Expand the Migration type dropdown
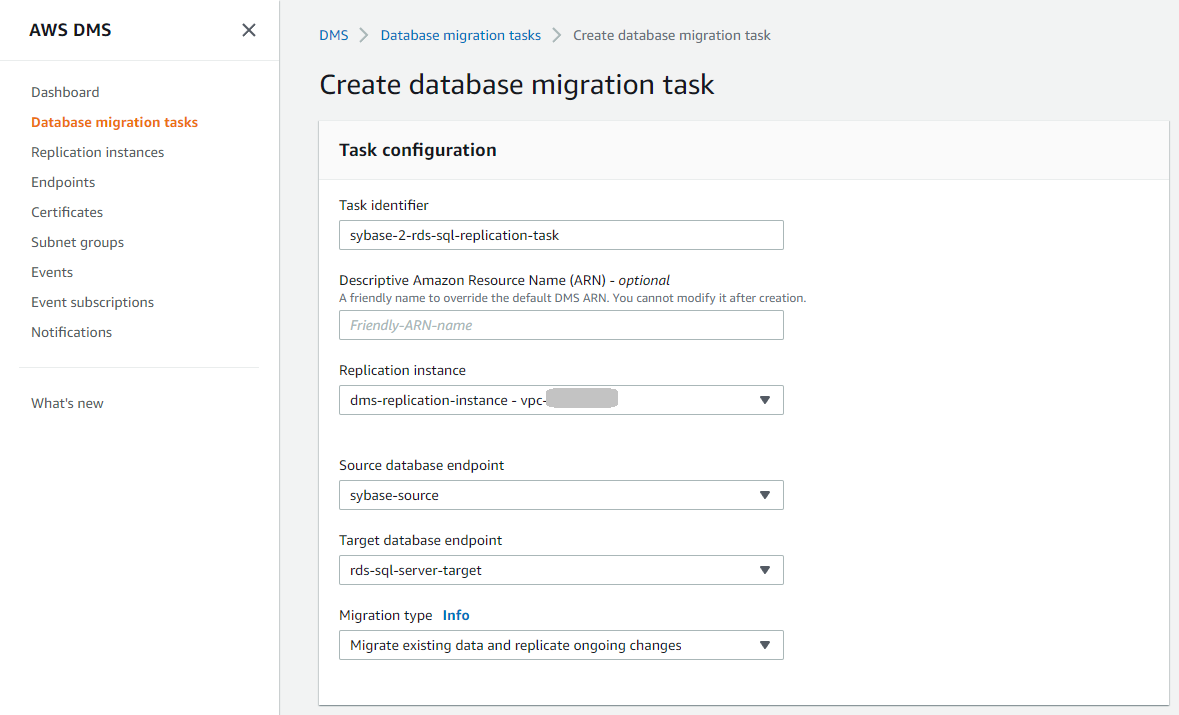Screen dimensions: 1179x715 561,645
